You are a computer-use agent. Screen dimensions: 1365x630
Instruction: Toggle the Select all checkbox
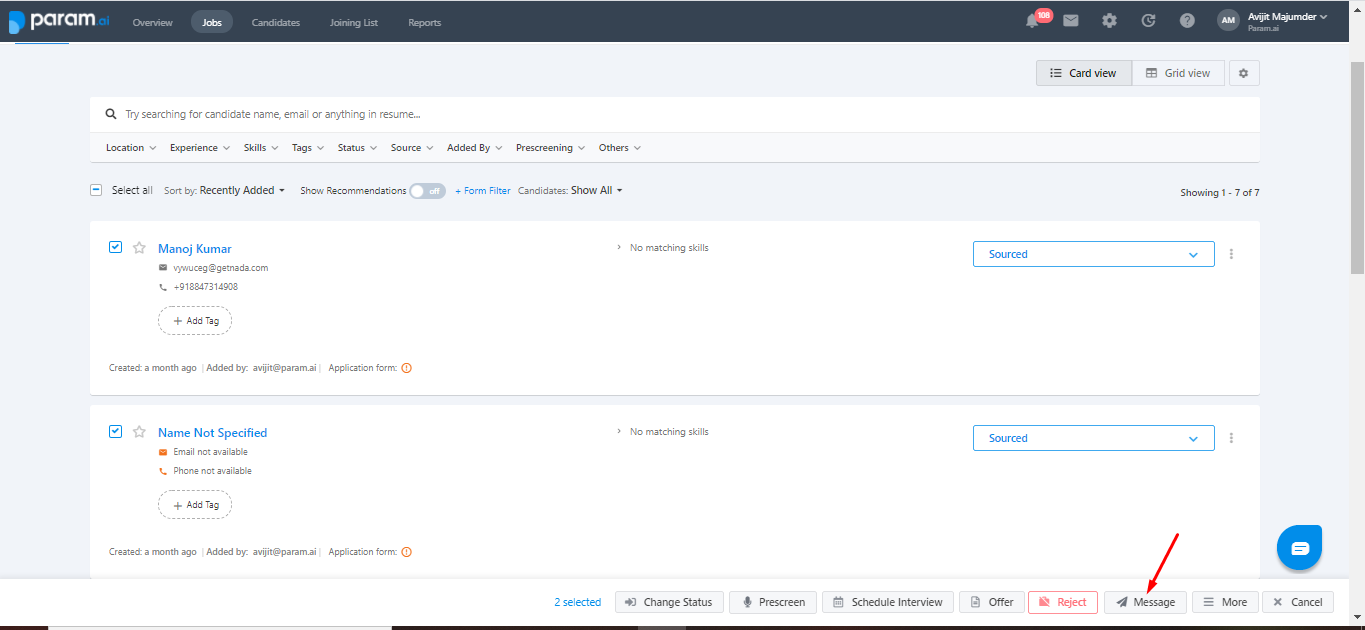point(96,190)
